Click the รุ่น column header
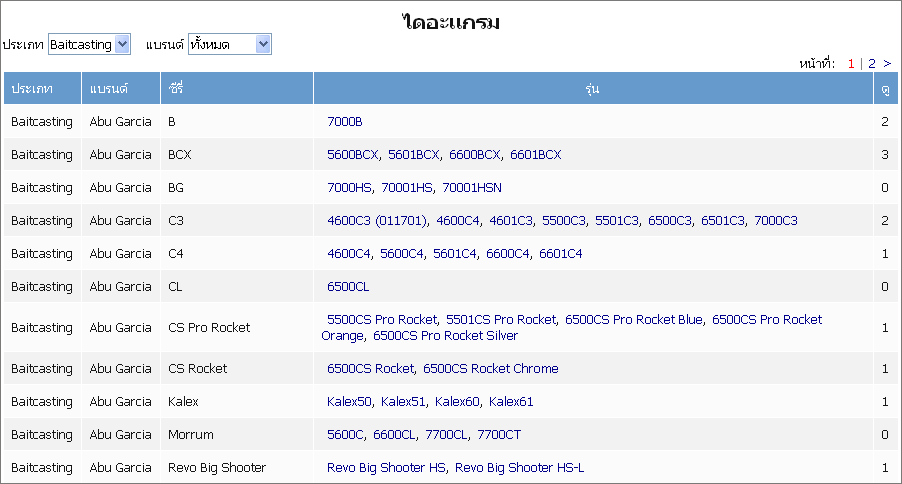 coord(593,88)
